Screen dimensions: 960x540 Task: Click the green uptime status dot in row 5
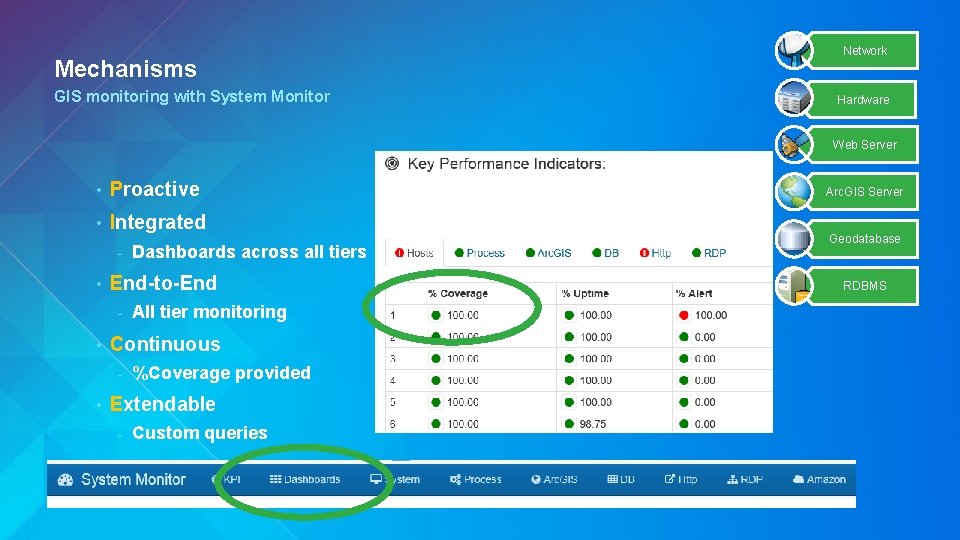pos(569,402)
